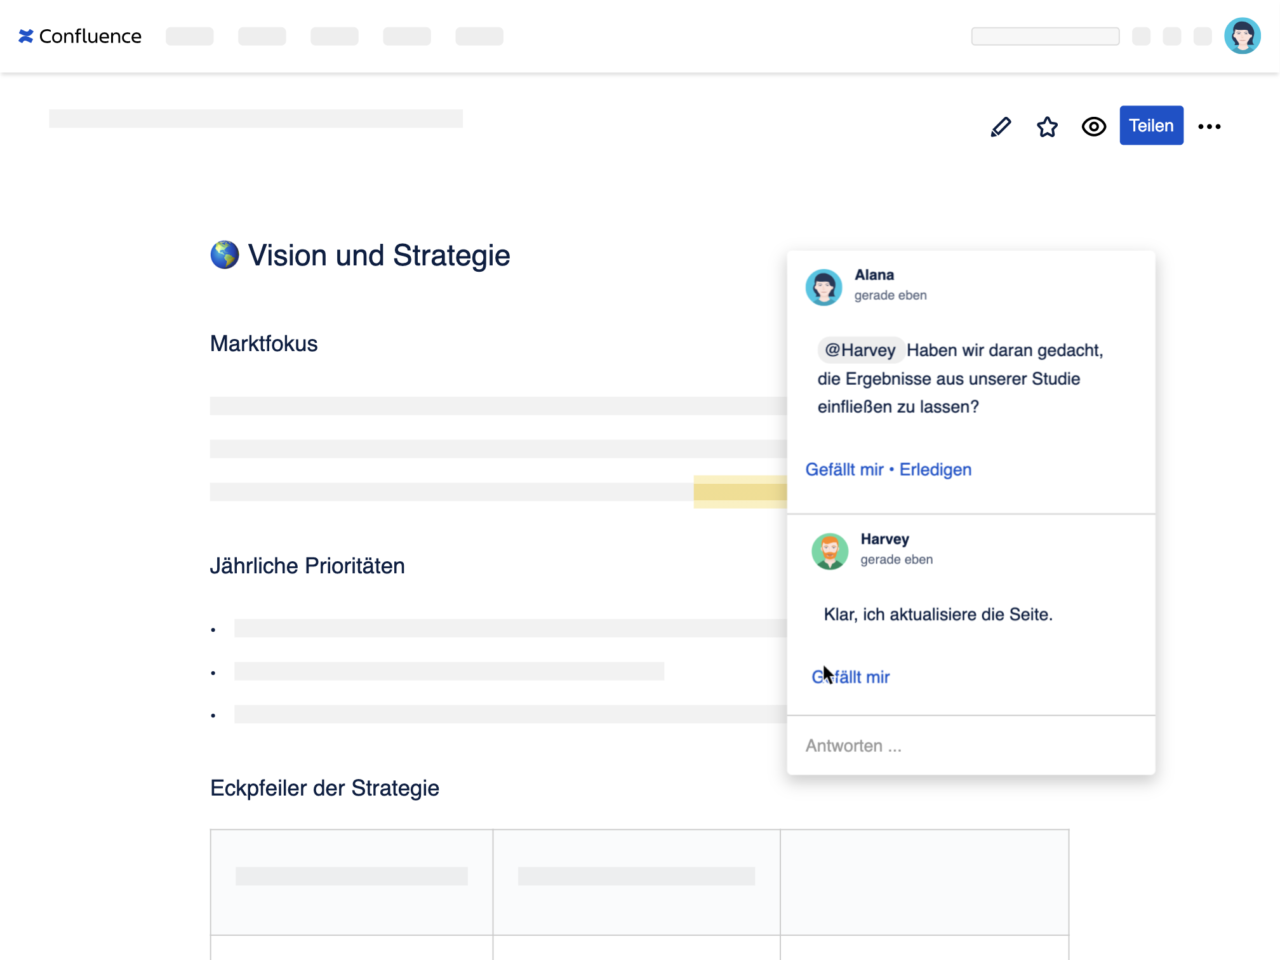This screenshot has width=1280, height=960.
Task: Like Harvey's reply with Gefällt mir
Action: 850,677
